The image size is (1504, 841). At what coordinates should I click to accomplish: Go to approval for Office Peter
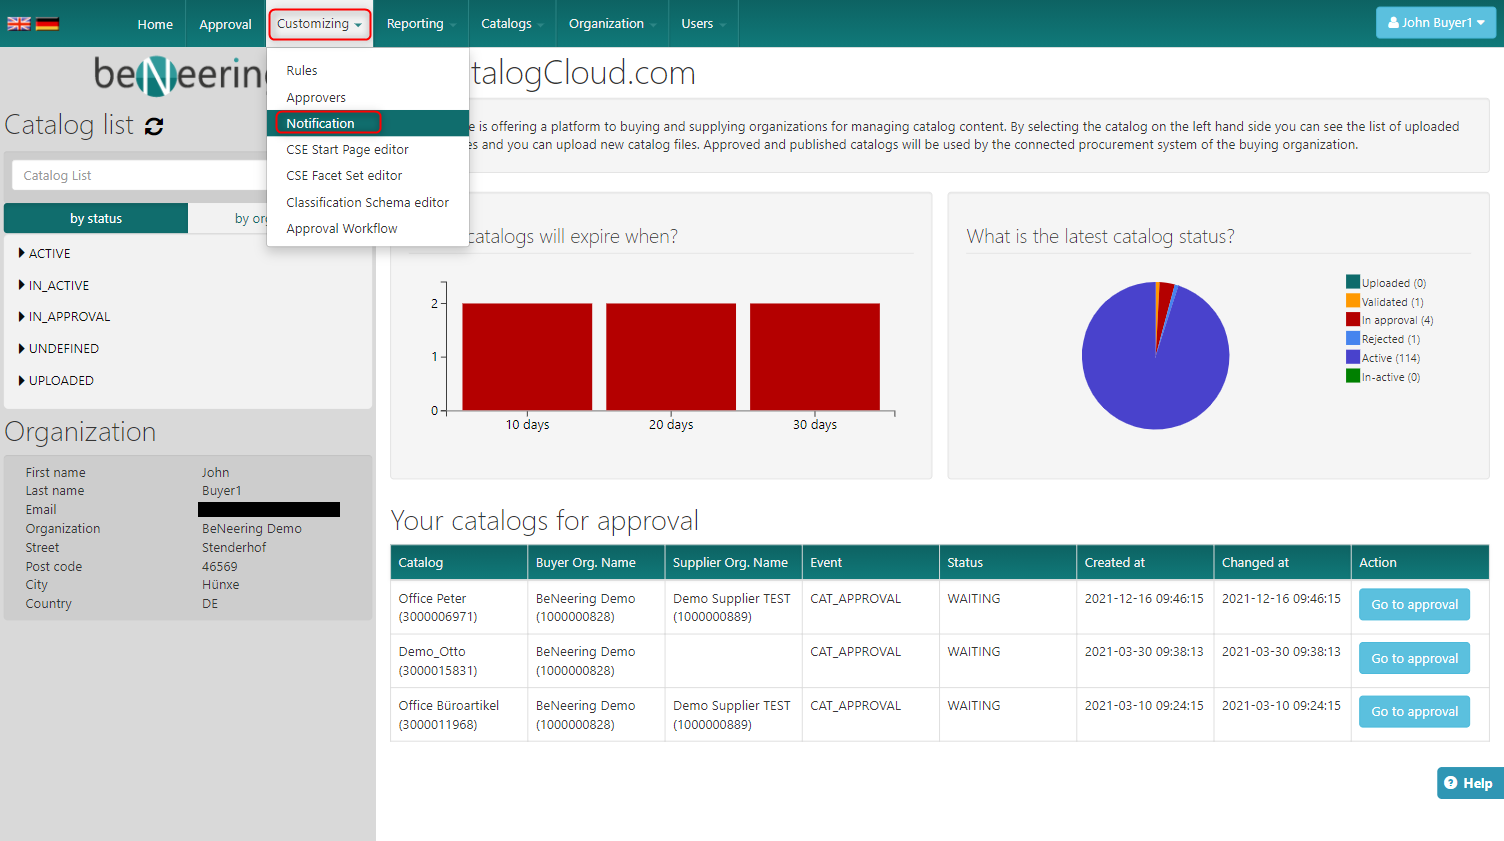tap(1413, 605)
